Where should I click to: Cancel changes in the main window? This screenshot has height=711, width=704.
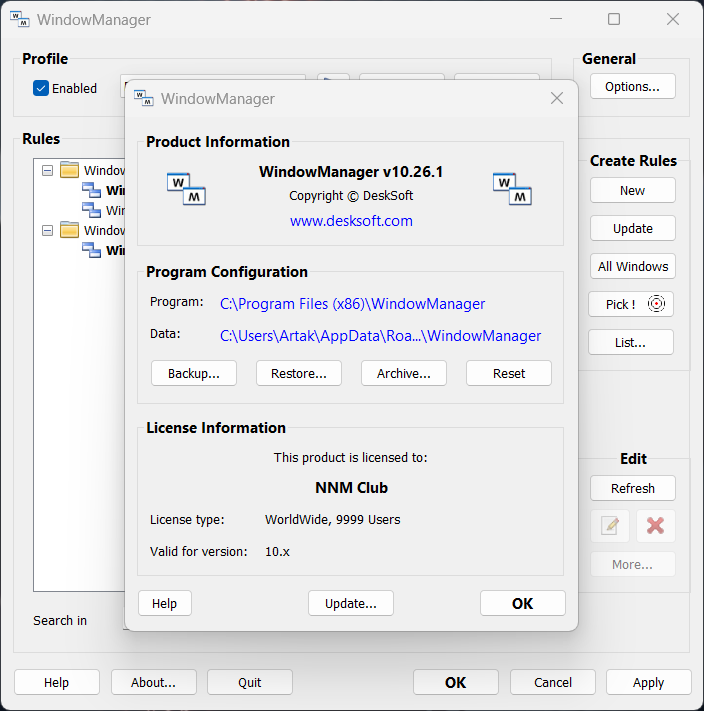coord(553,682)
